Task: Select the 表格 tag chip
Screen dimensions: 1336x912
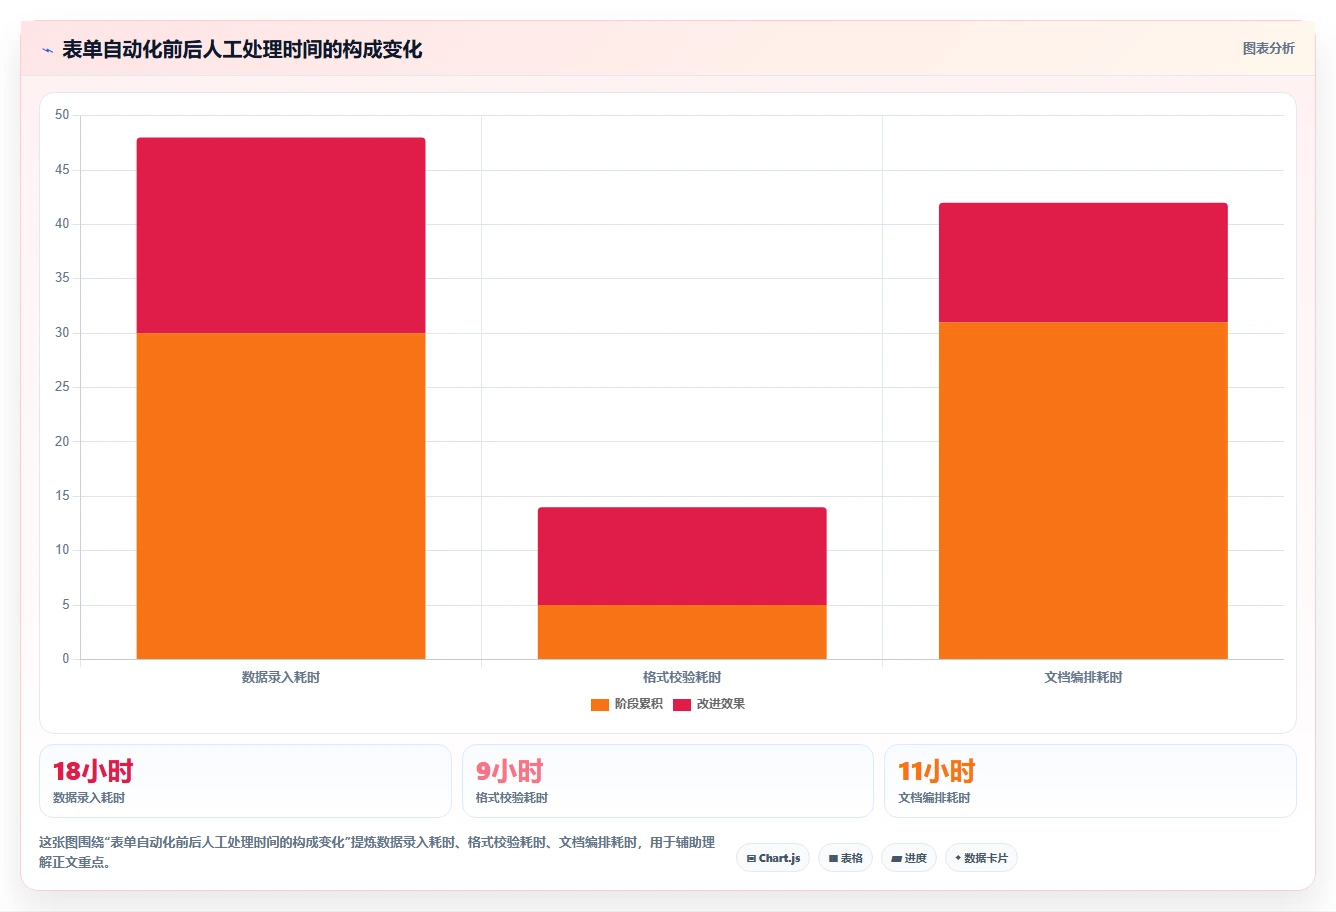Action: (x=845, y=858)
